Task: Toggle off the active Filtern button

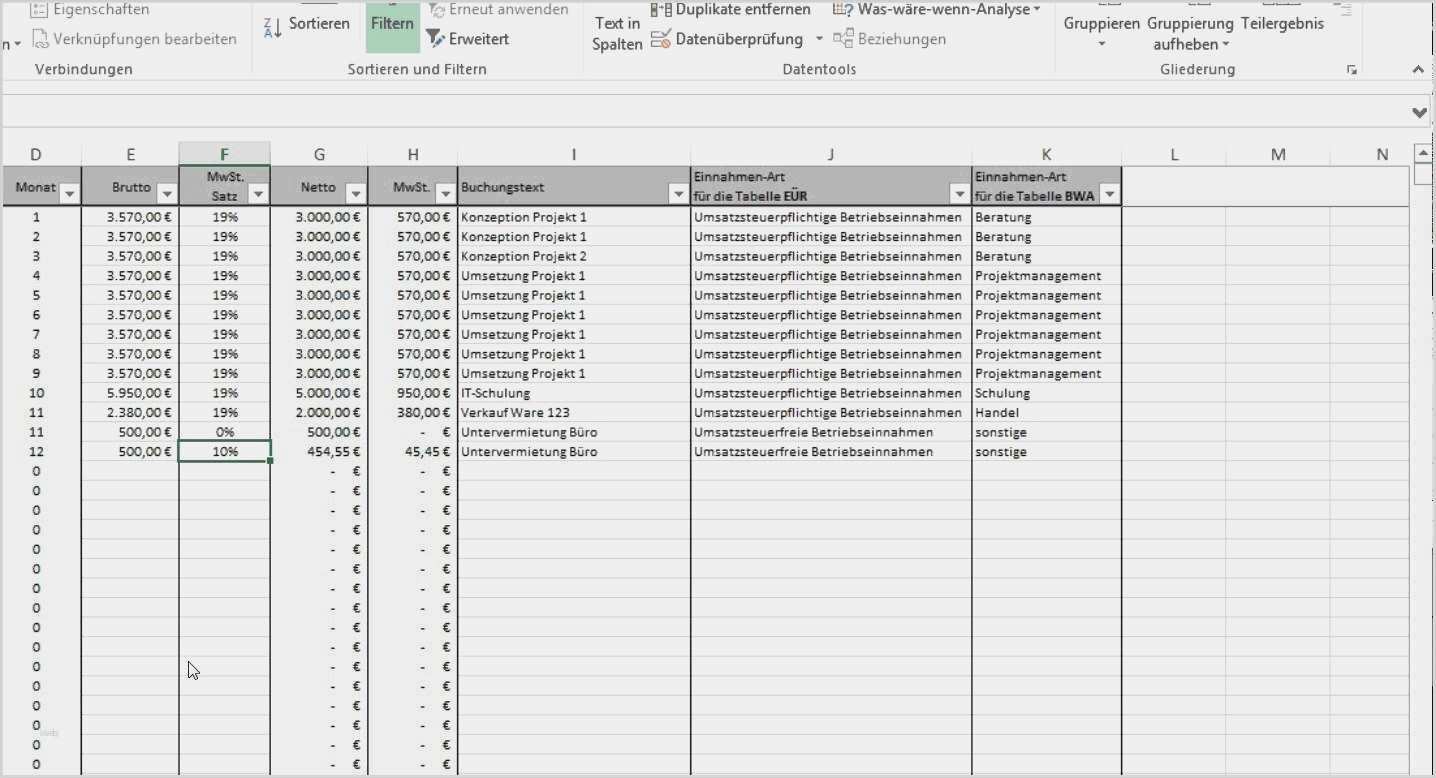Action: pyautogui.click(x=392, y=23)
